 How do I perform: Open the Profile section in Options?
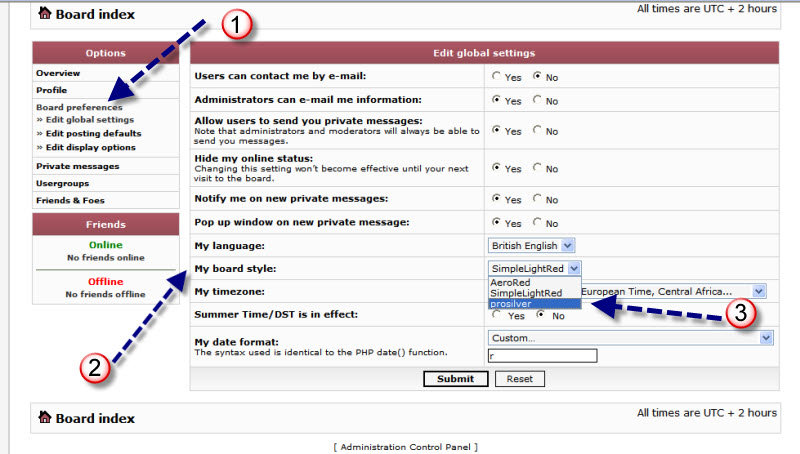(x=52, y=90)
